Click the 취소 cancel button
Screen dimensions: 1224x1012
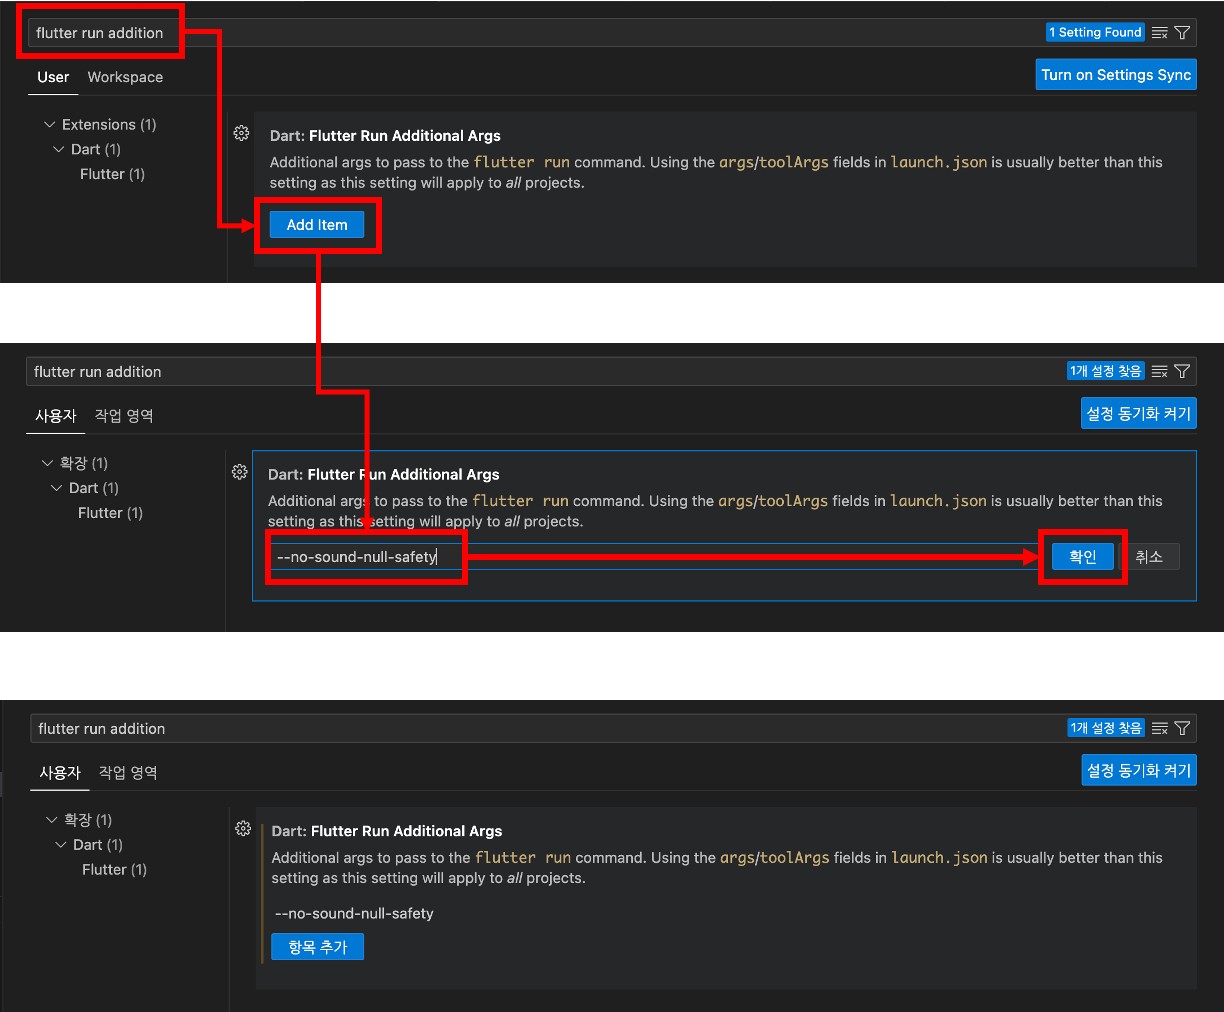click(x=1149, y=557)
